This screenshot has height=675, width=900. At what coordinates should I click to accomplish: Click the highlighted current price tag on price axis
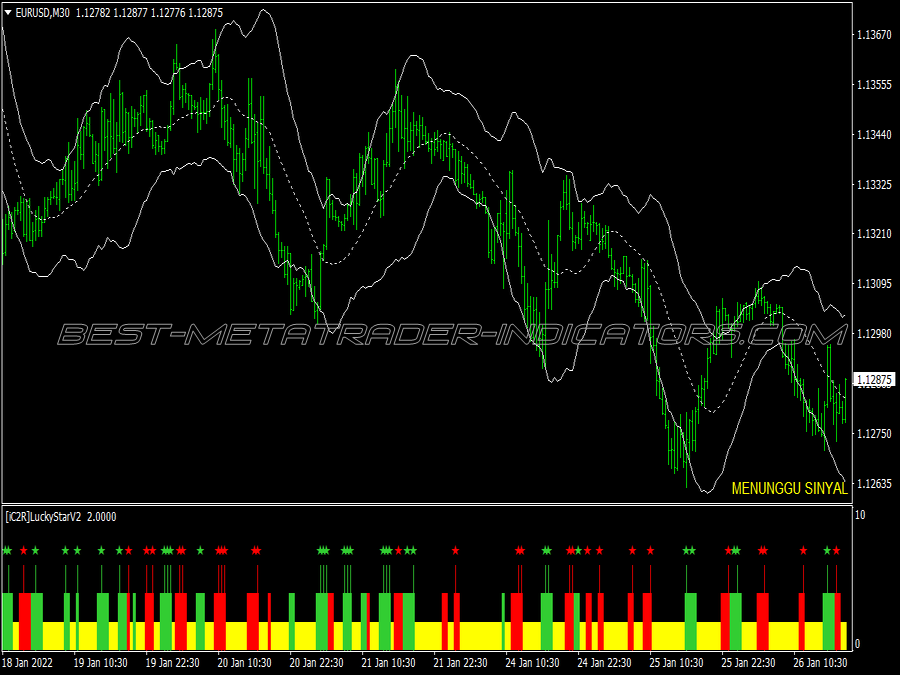pyautogui.click(x=875, y=380)
